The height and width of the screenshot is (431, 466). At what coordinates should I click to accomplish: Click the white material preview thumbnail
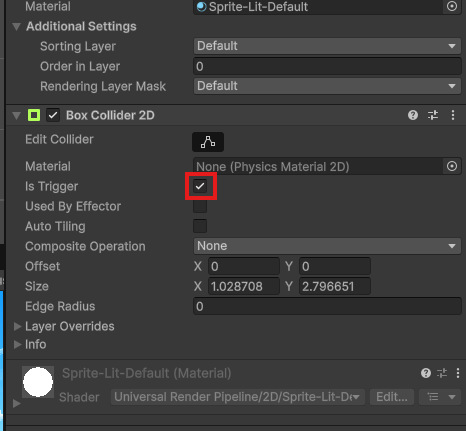(38, 382)
